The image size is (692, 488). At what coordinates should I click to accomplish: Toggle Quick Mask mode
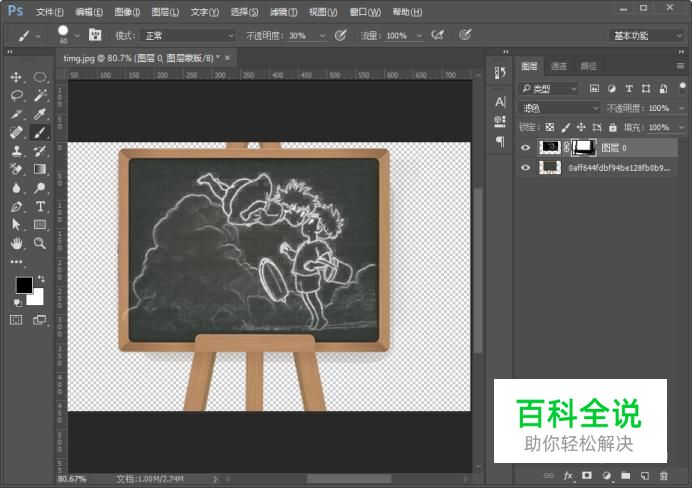(16, 320)
